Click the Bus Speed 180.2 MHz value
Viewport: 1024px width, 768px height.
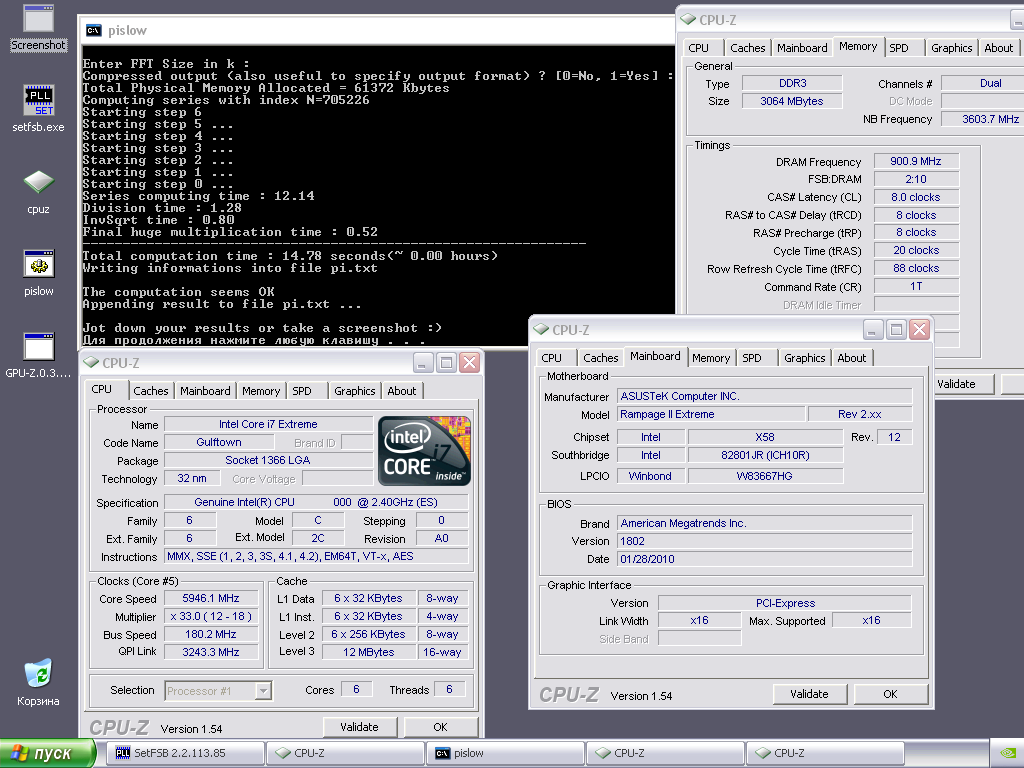pos(211,634)
